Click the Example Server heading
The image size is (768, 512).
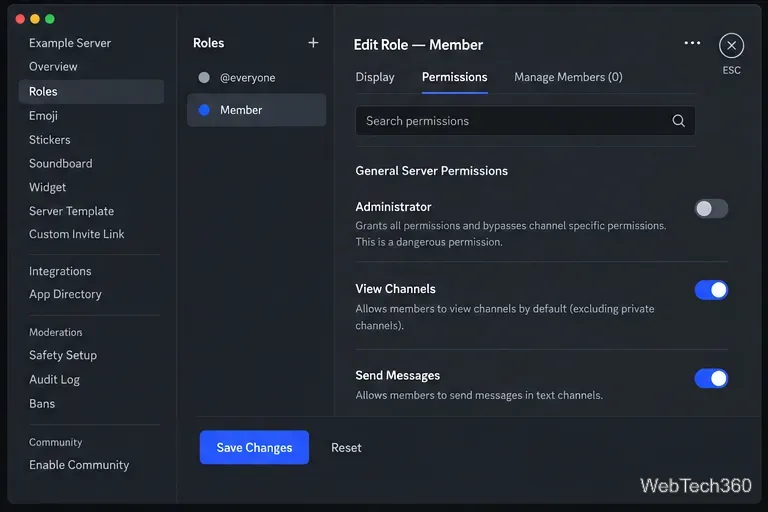[70, 43]
